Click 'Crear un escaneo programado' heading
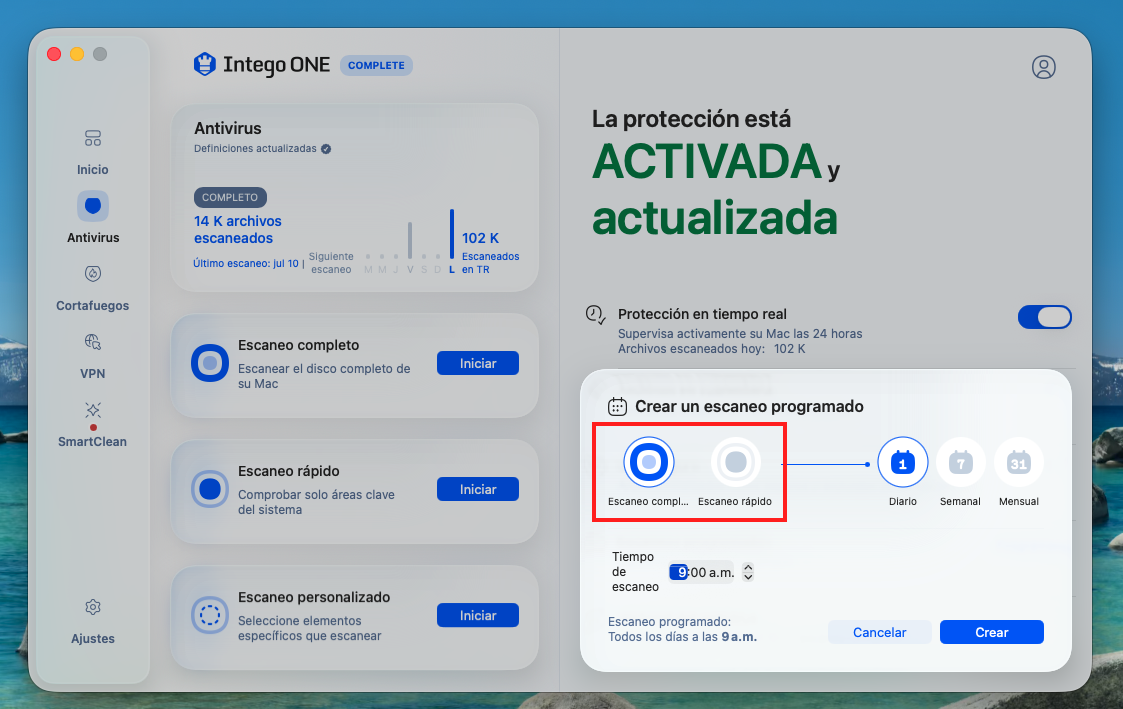Screen dimensions: 1123x709 pos(749,407)
